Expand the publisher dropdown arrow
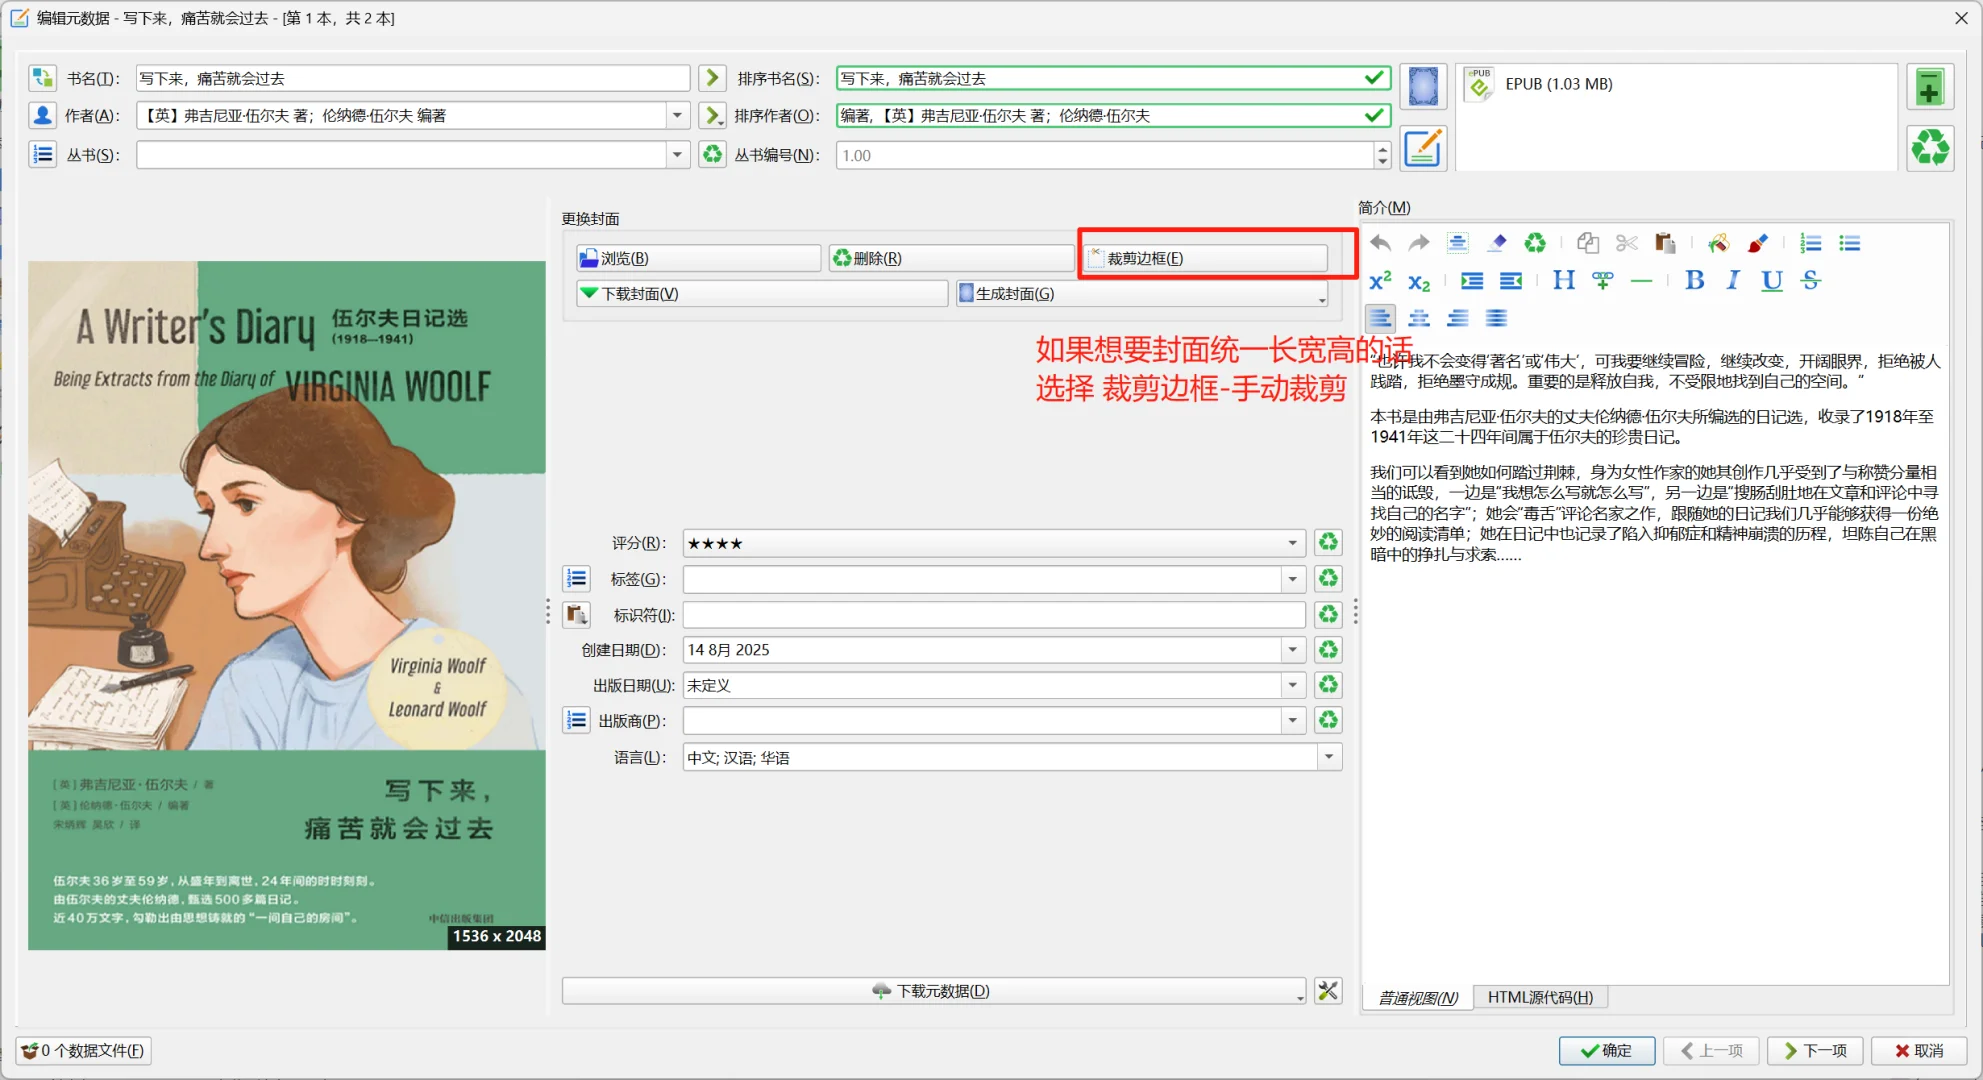 coord(1292,721)
